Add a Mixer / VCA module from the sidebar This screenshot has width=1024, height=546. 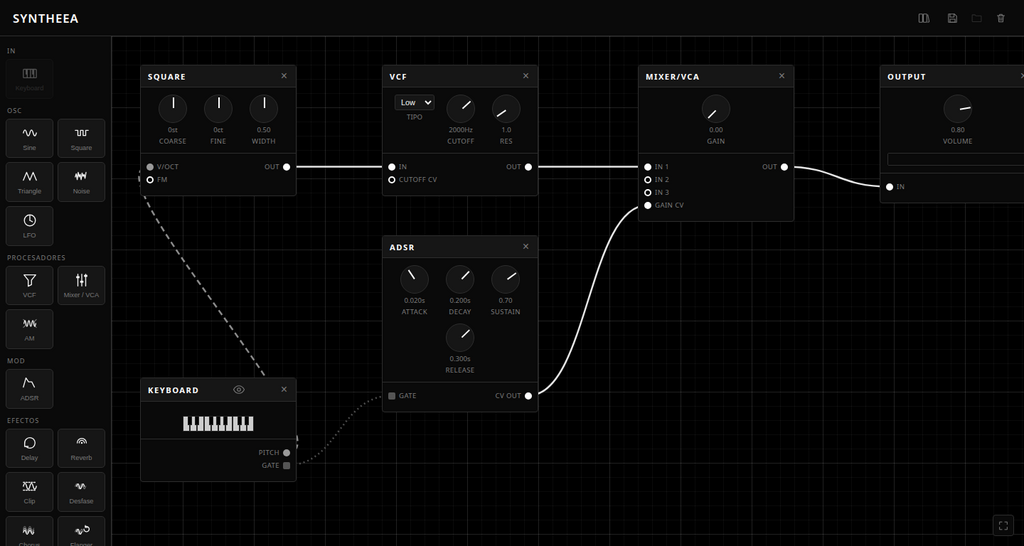coord(81,285)
